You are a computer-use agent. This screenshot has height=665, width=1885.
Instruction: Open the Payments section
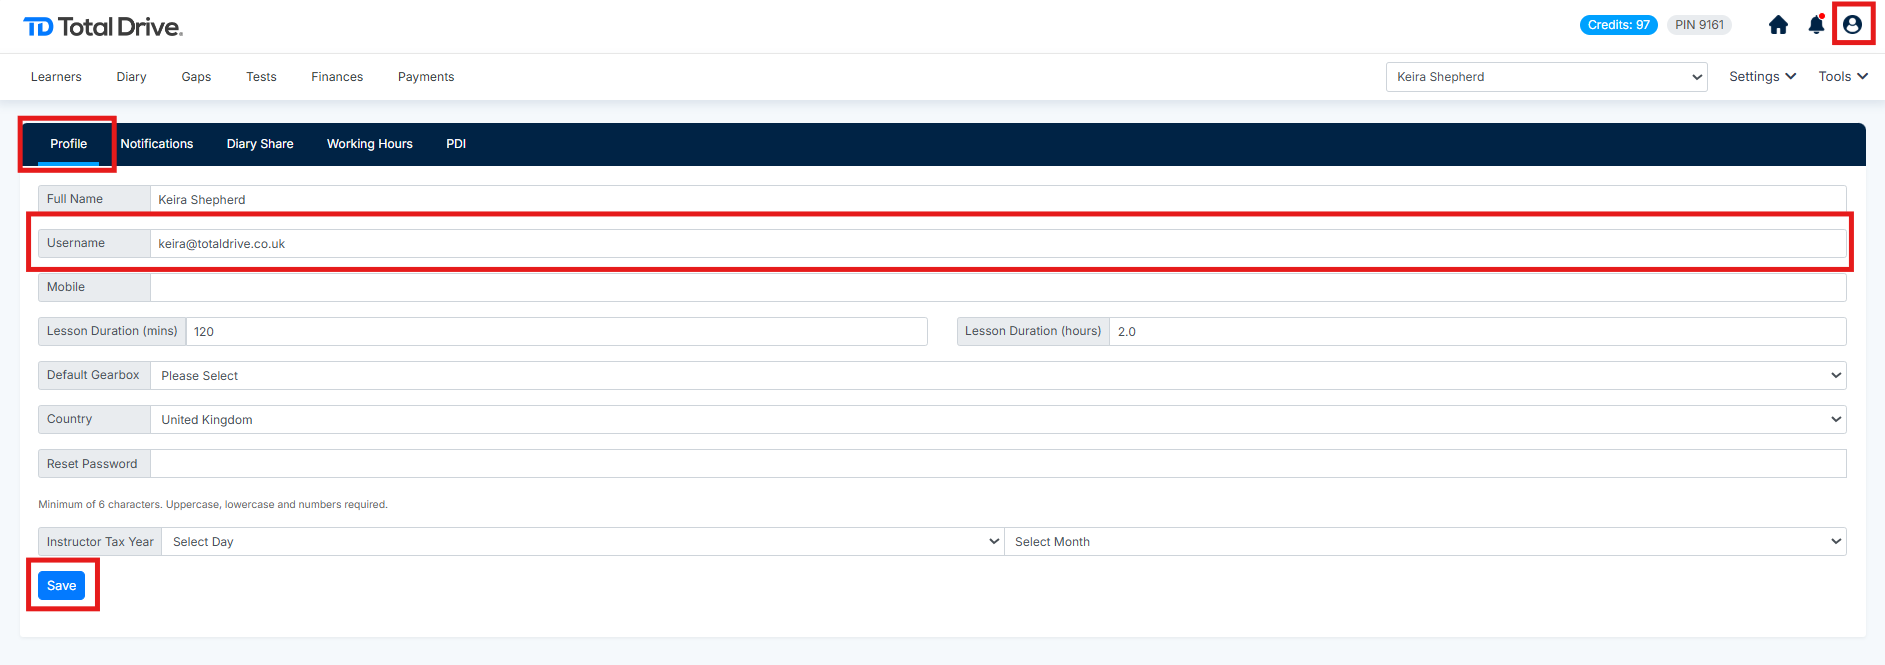pos(426,77)
